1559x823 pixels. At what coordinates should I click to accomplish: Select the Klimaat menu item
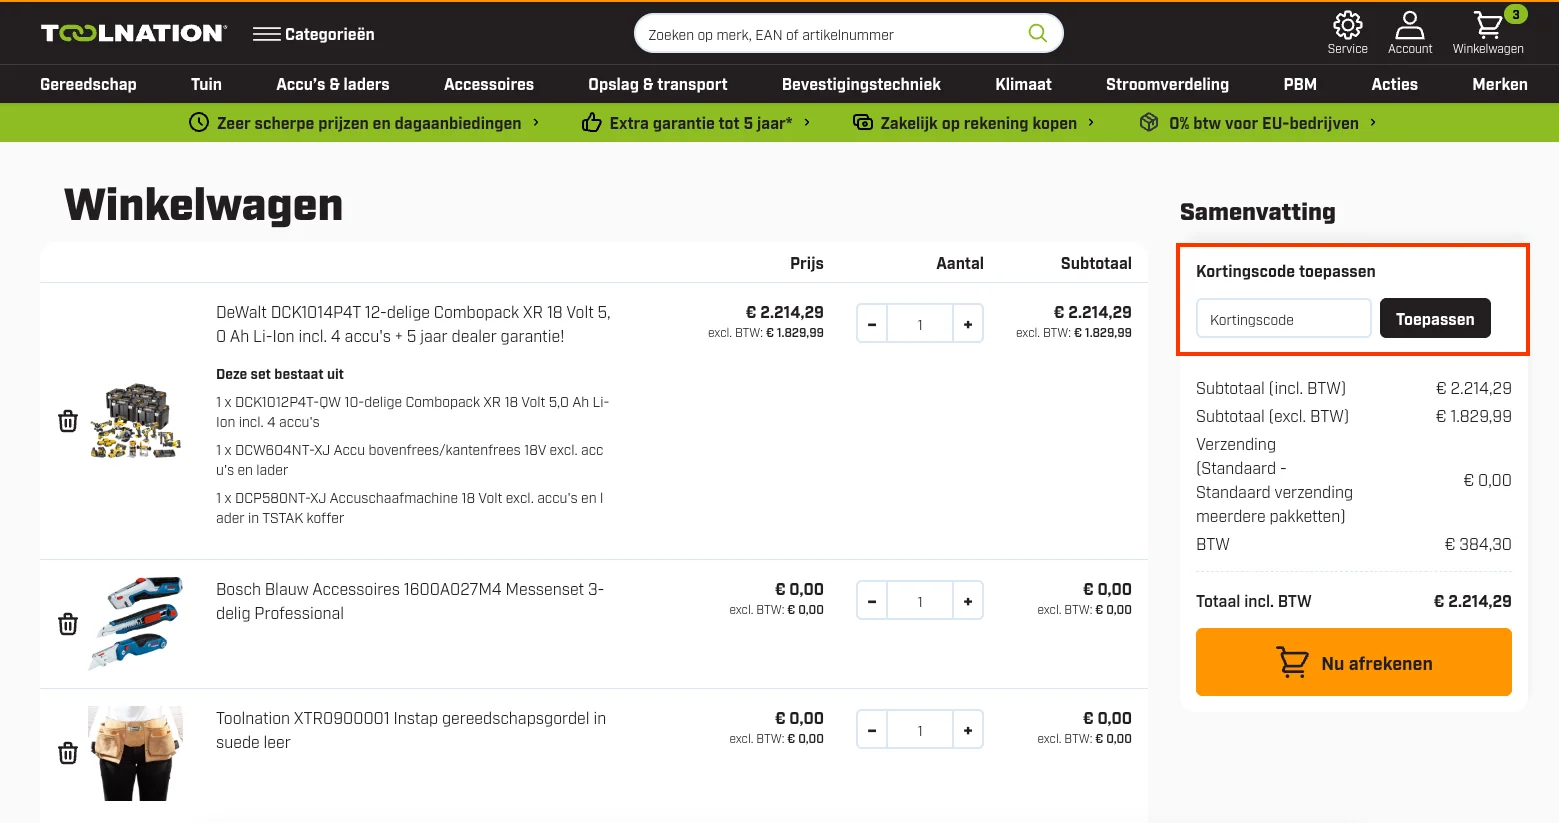pyautogui.click(x=1023, y=84)
